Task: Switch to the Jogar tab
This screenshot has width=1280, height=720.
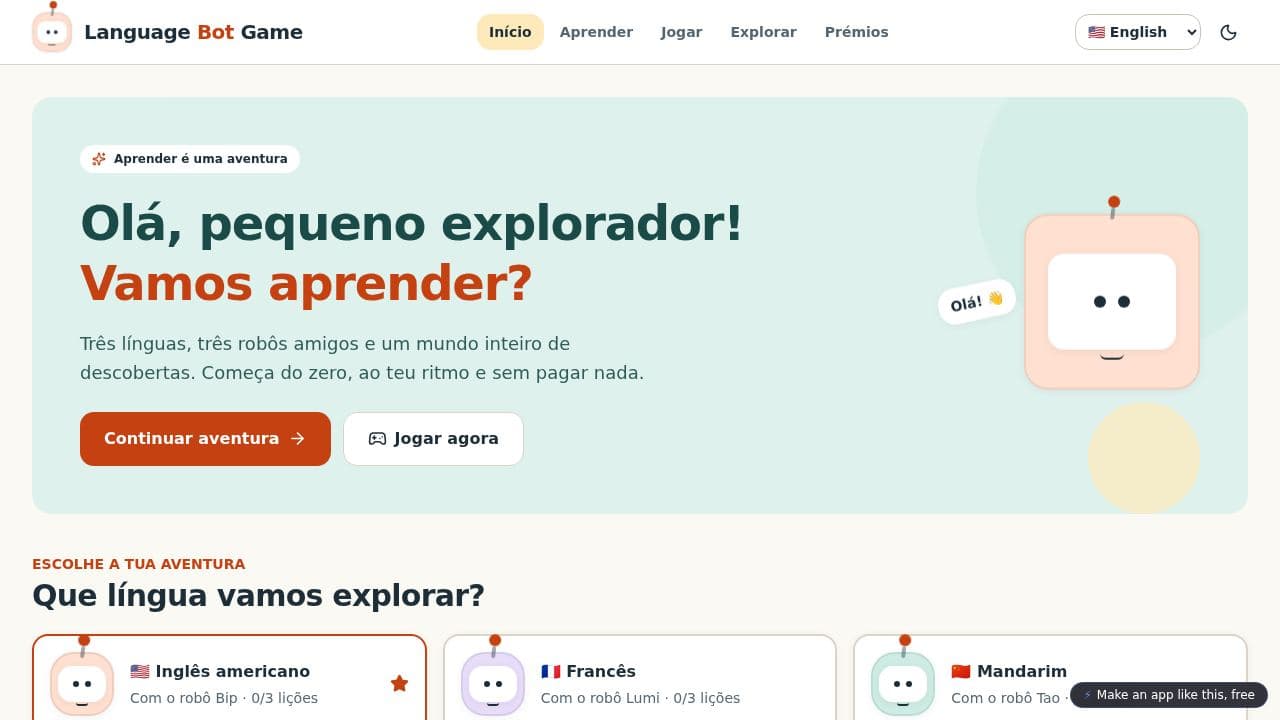Action: click(682, 32)
